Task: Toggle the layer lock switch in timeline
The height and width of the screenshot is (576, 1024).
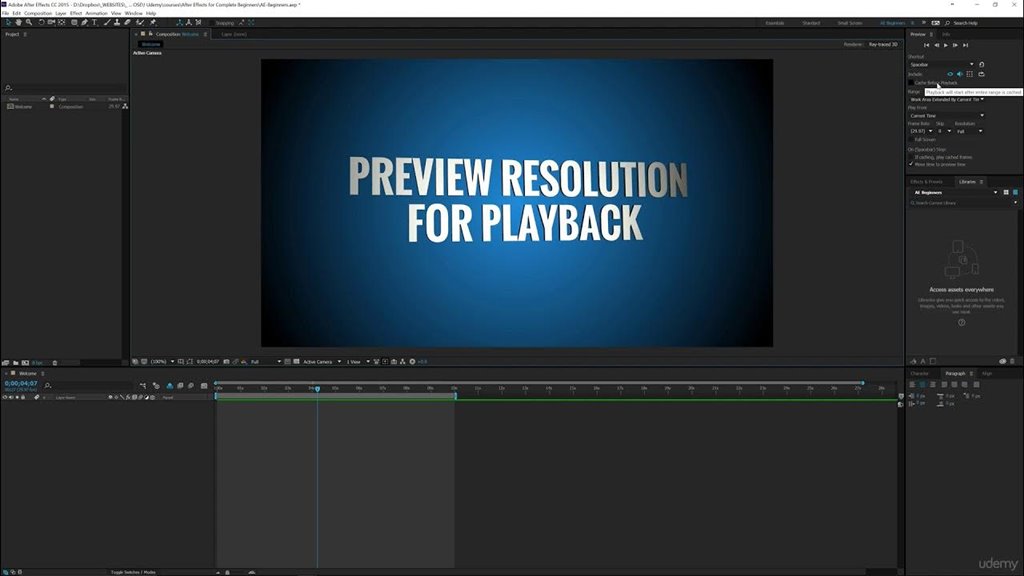Action: pyautogui.click(x=23, y=397)
